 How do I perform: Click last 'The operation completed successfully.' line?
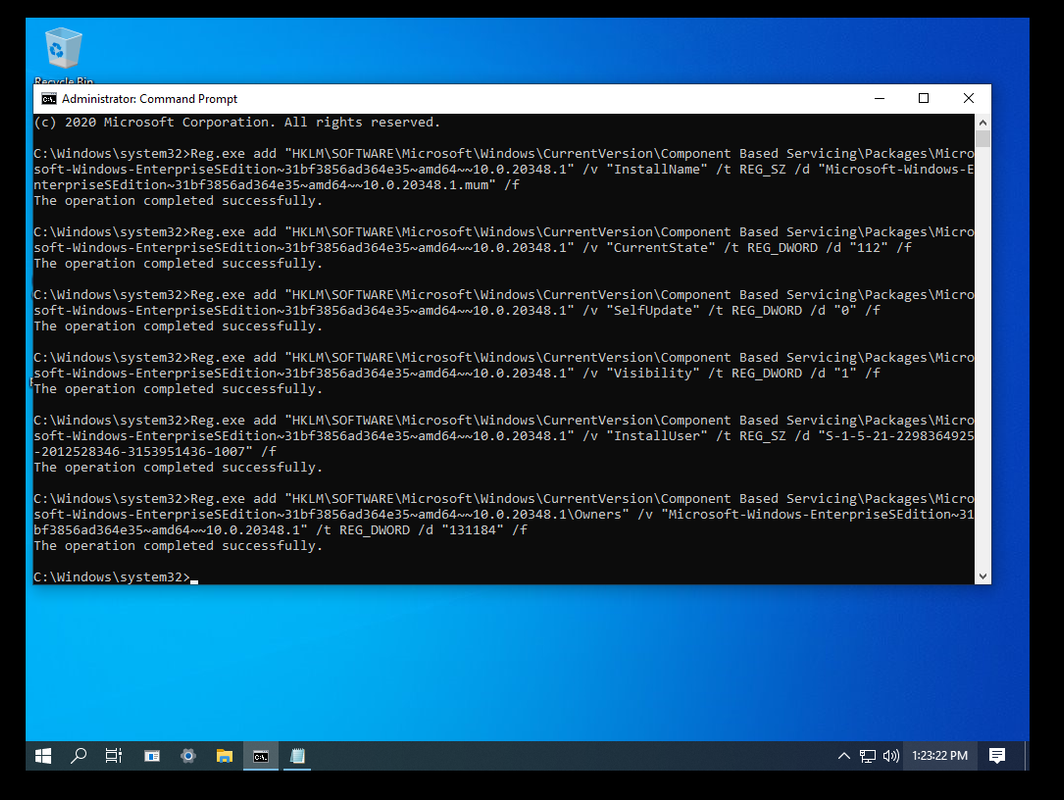(178, 546)
